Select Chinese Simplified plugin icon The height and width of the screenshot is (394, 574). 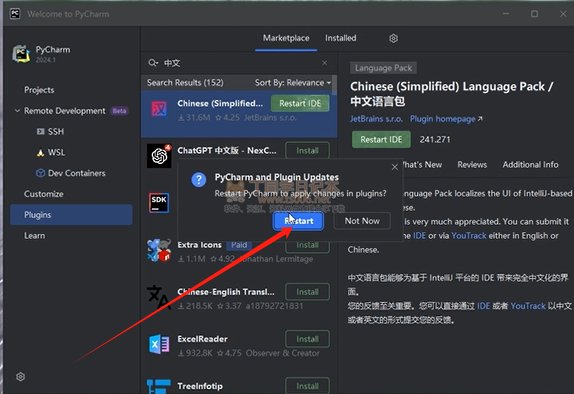tap(159, 109)
